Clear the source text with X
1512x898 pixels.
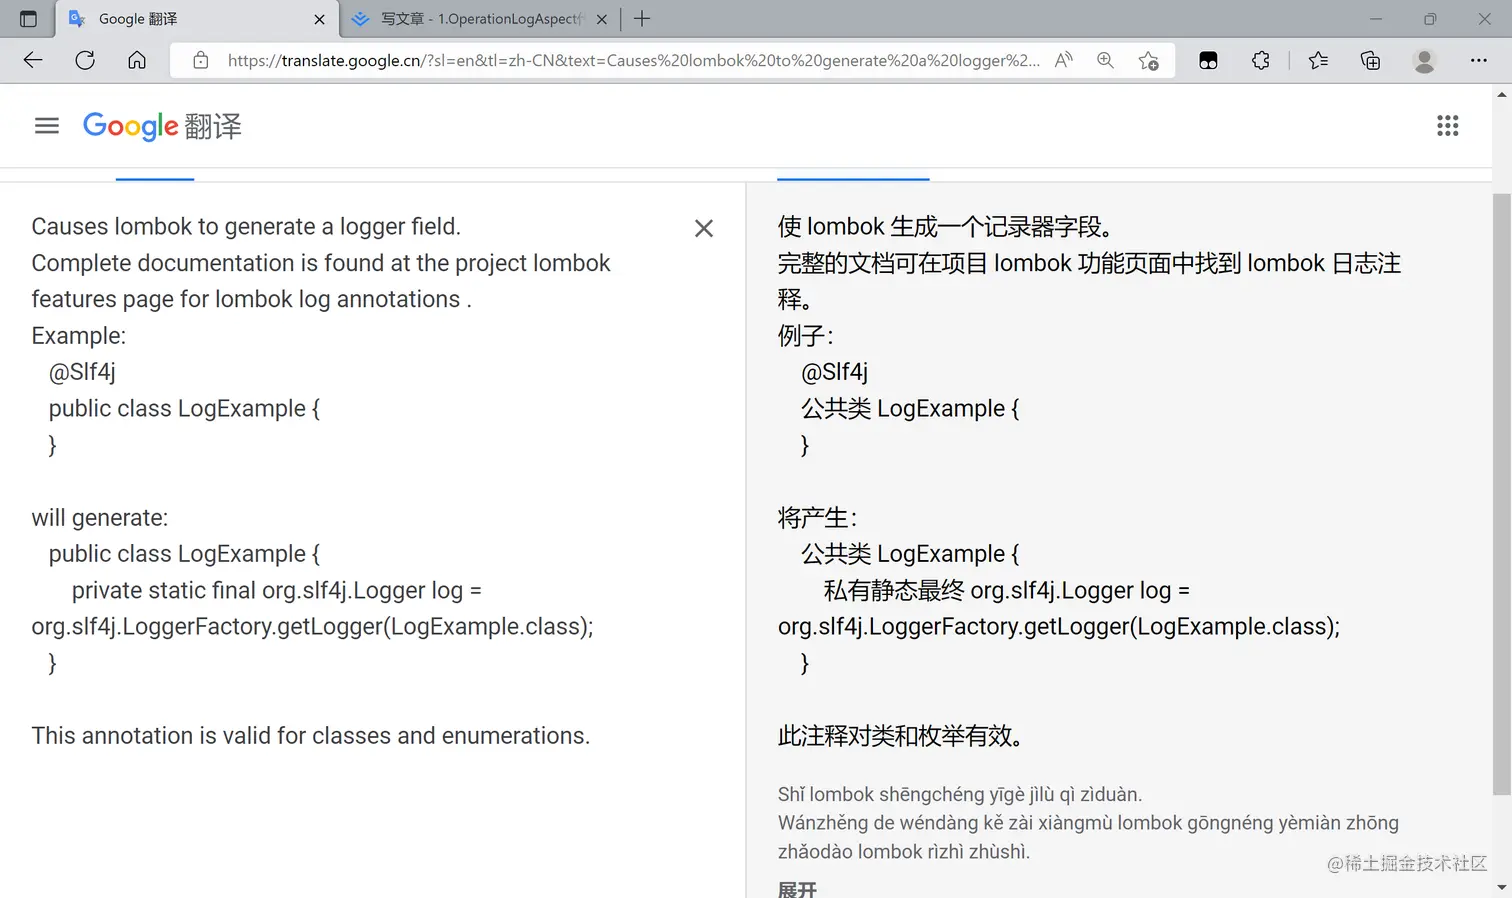tap(704, 228)
